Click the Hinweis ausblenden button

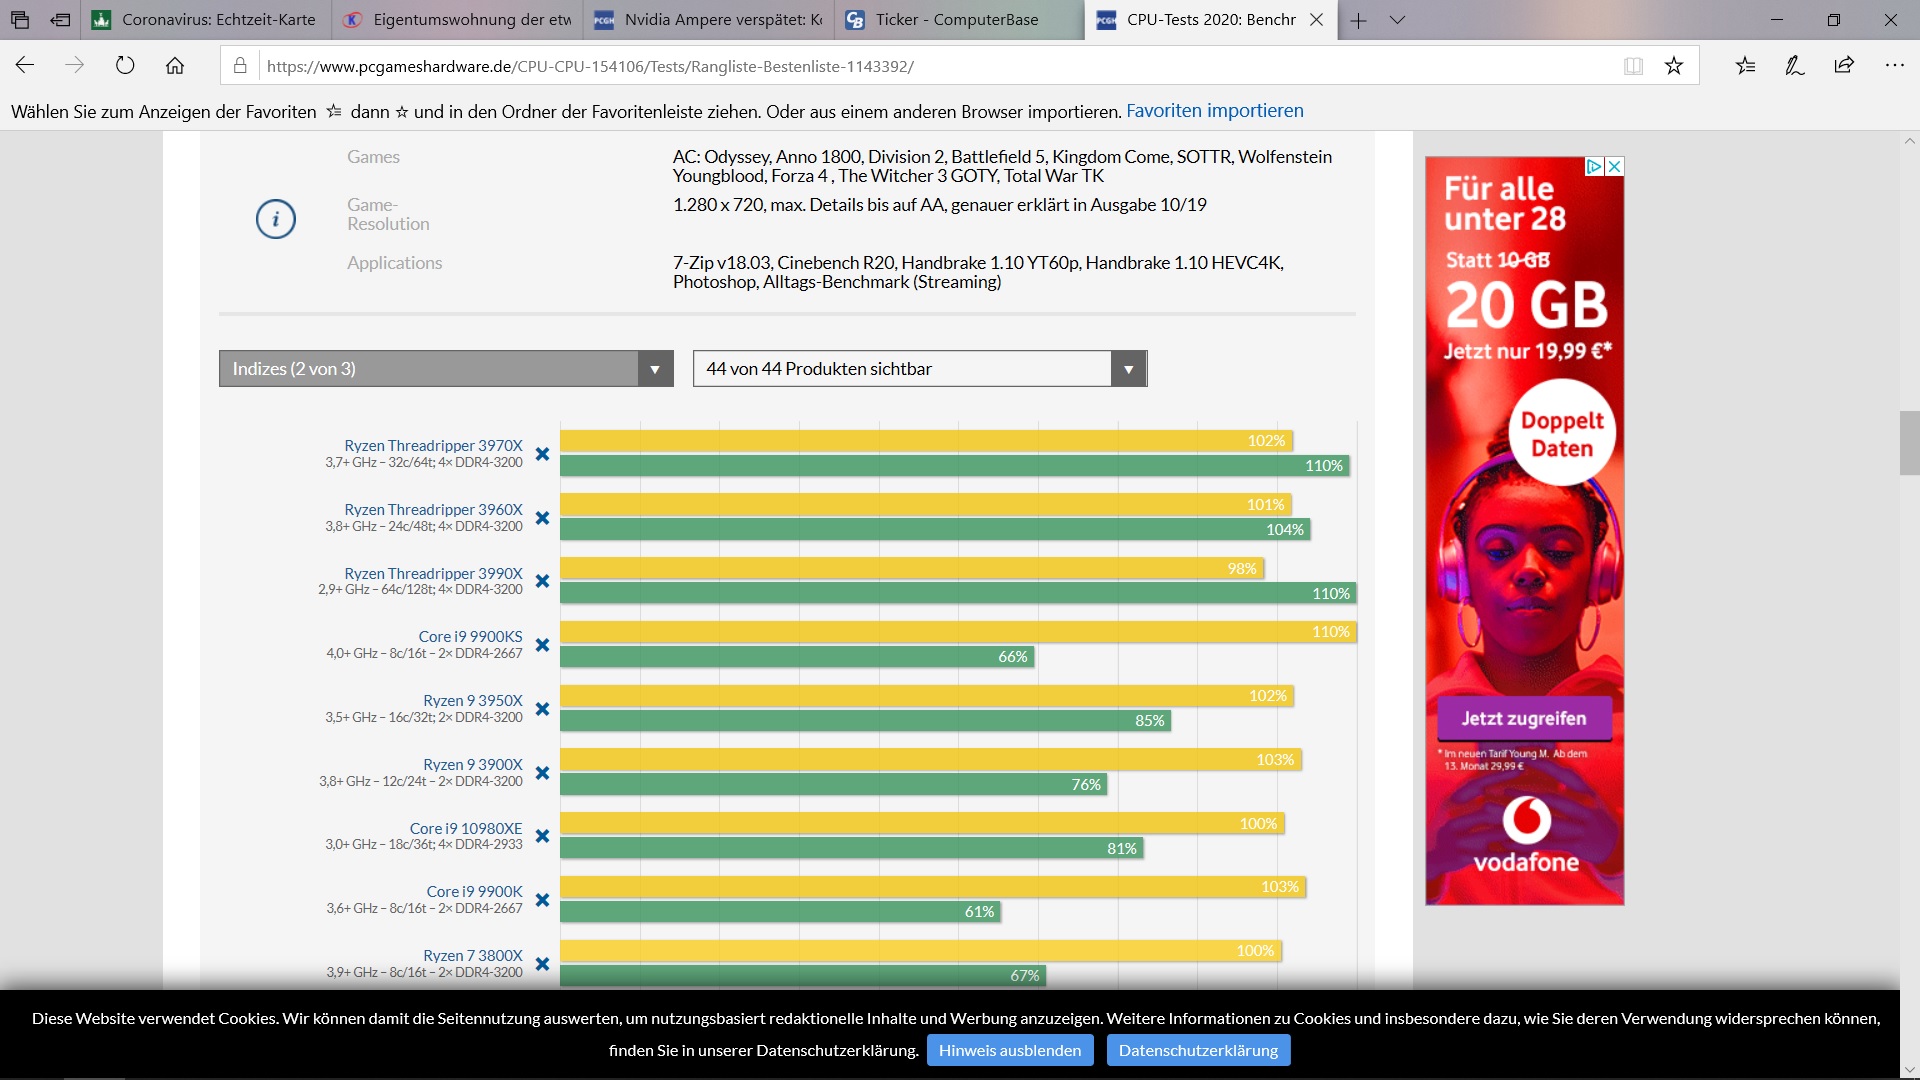(1009, 1050)
